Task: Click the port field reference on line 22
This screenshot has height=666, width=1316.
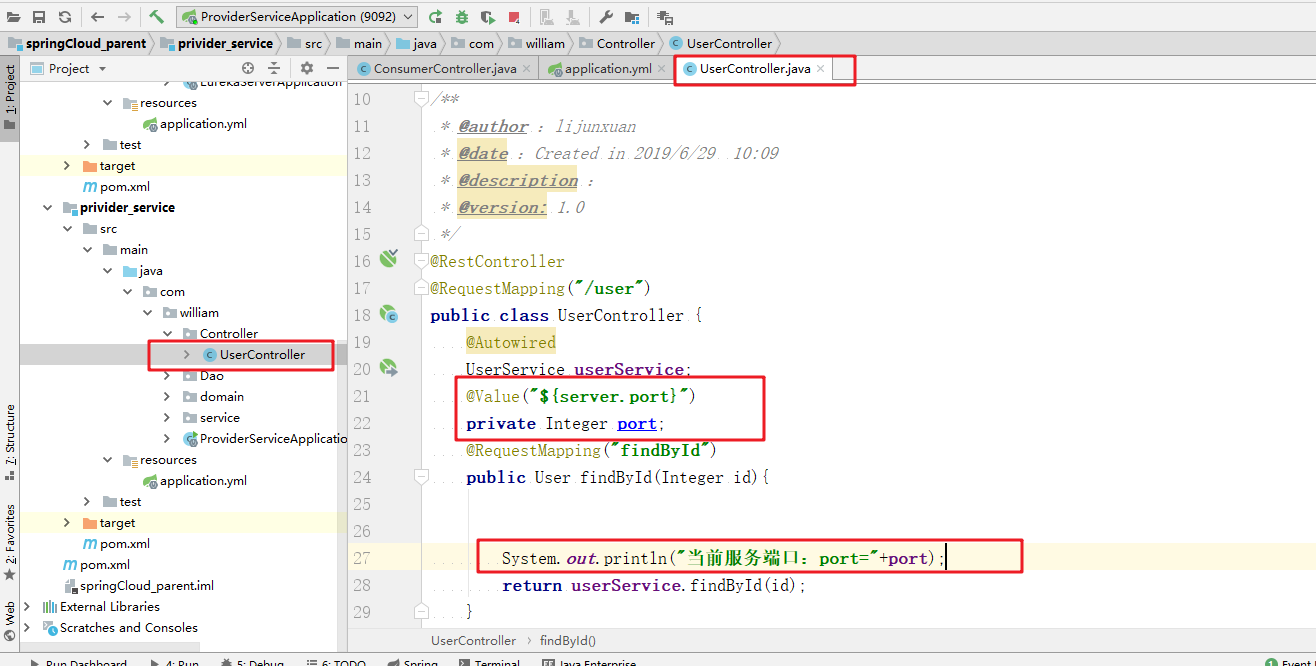Action: (637, 423)
